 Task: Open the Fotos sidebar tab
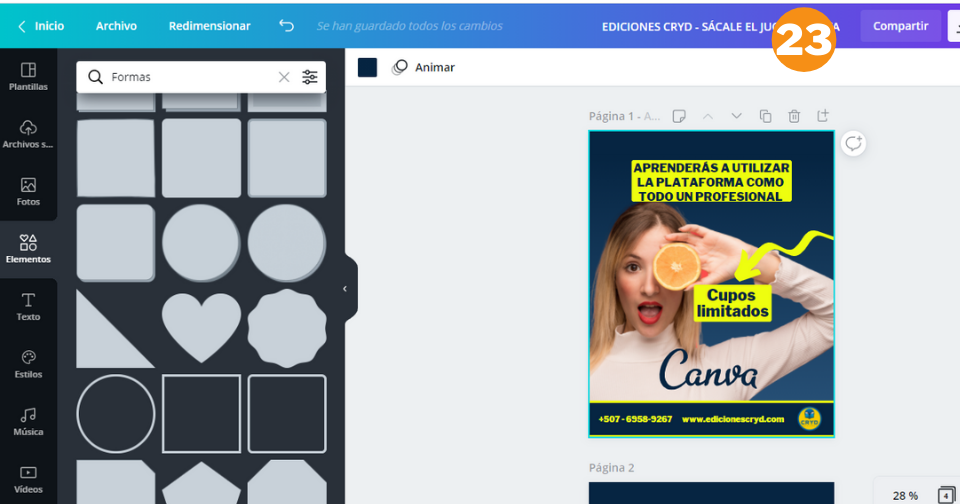click(x=28, y=192)
